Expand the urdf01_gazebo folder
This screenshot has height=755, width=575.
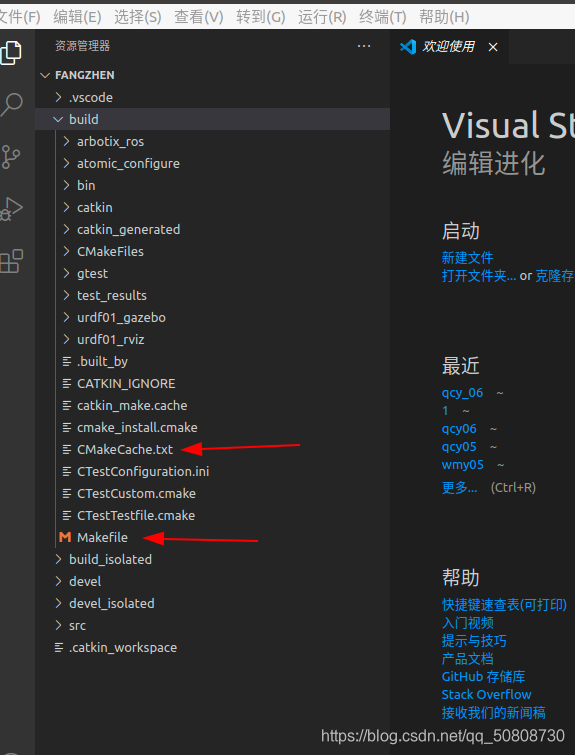(66, 317)
